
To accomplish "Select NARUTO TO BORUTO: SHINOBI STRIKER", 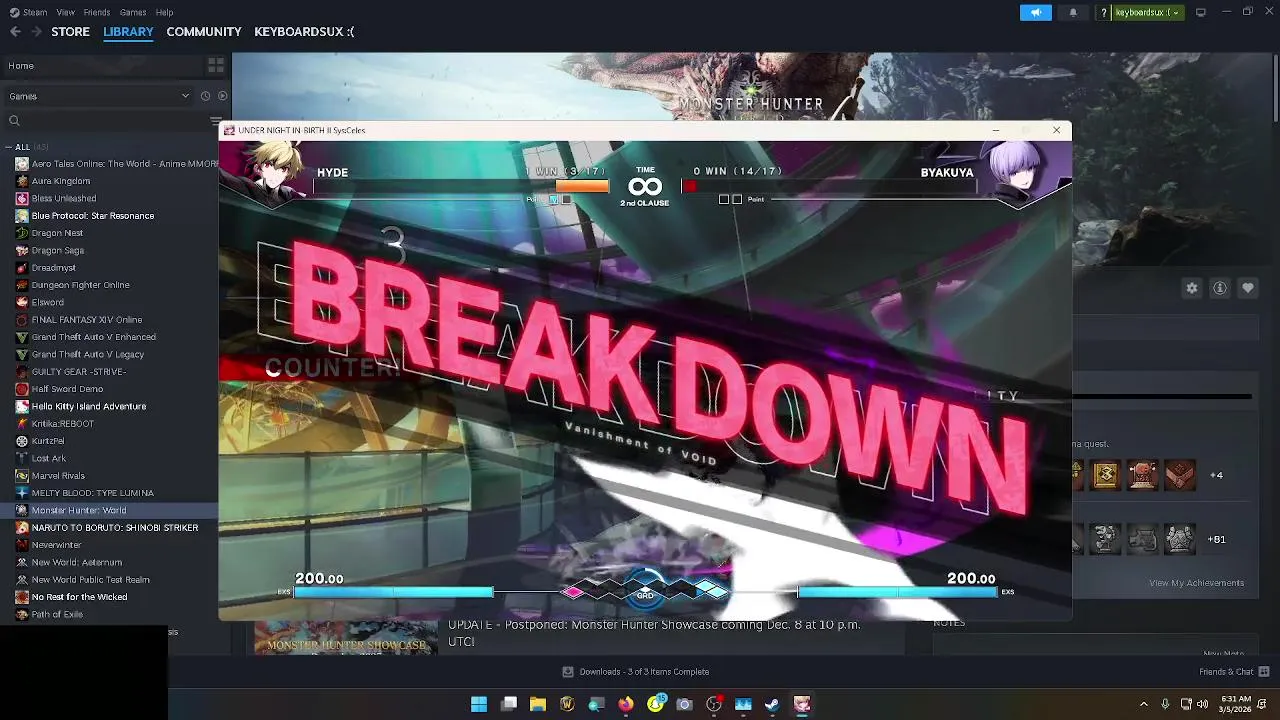I will 117,528.
